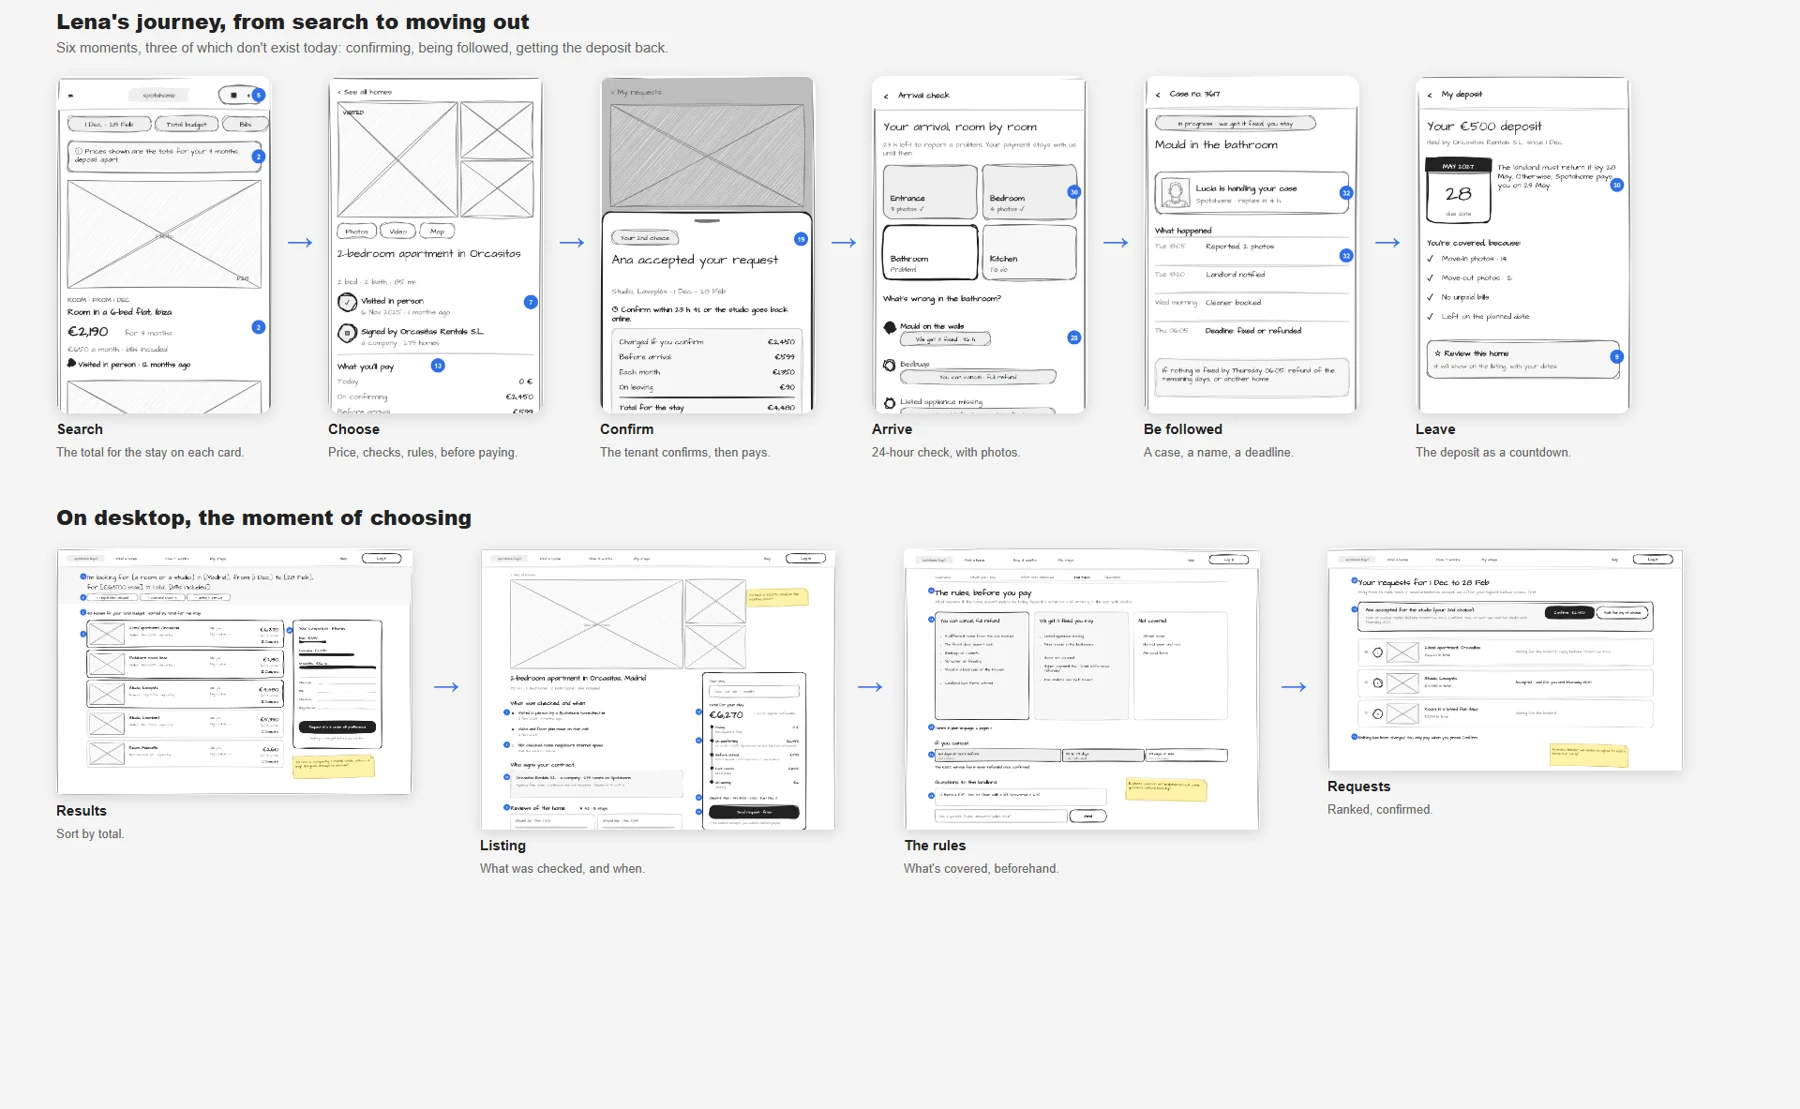The height and width of the screenshot is (1109, 1800).
Task: Tap the clock icon beside 'Confirm within'
Action: click(615, 310)
